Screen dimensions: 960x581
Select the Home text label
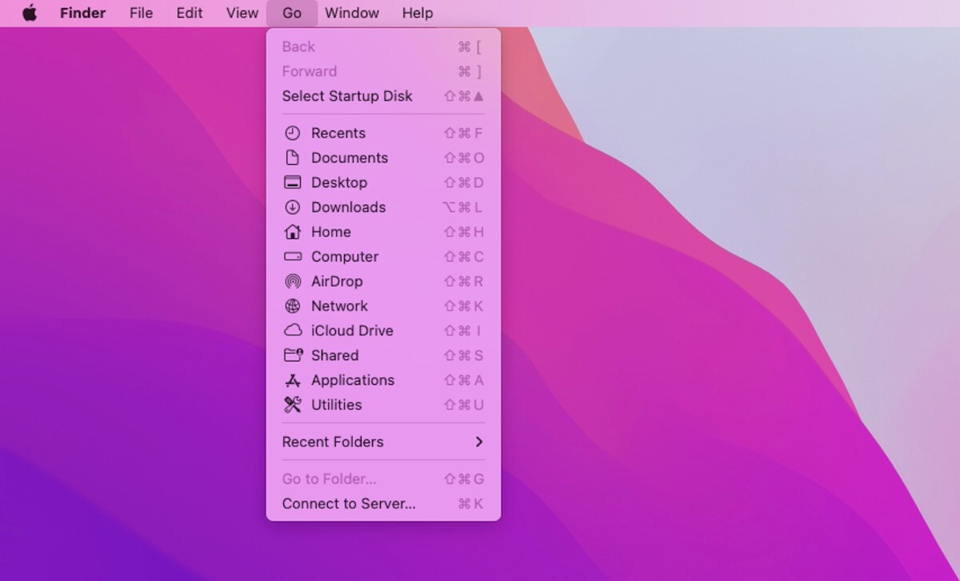coord(331,231)
